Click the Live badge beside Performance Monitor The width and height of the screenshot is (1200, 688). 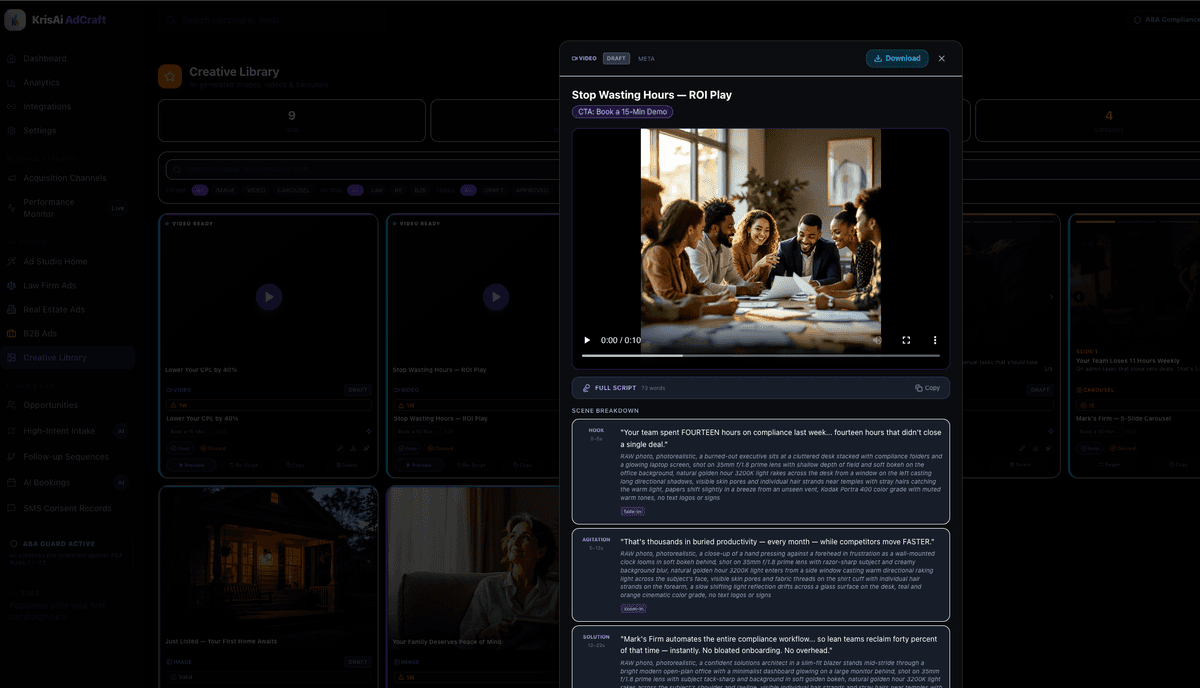coord(118,208)
